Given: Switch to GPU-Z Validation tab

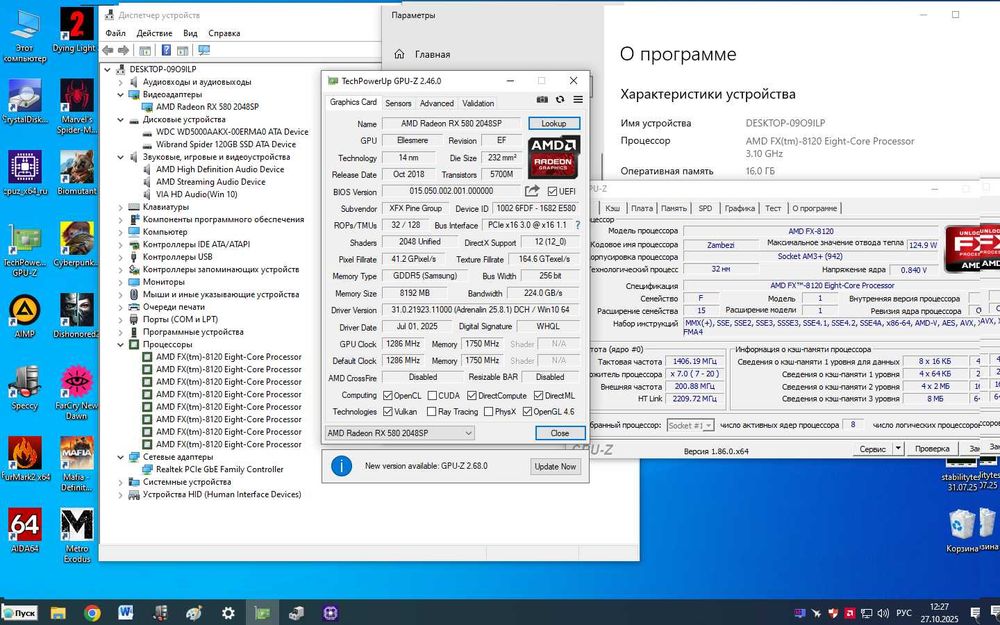Looking at the screenshot, I should tap(478, 103).
